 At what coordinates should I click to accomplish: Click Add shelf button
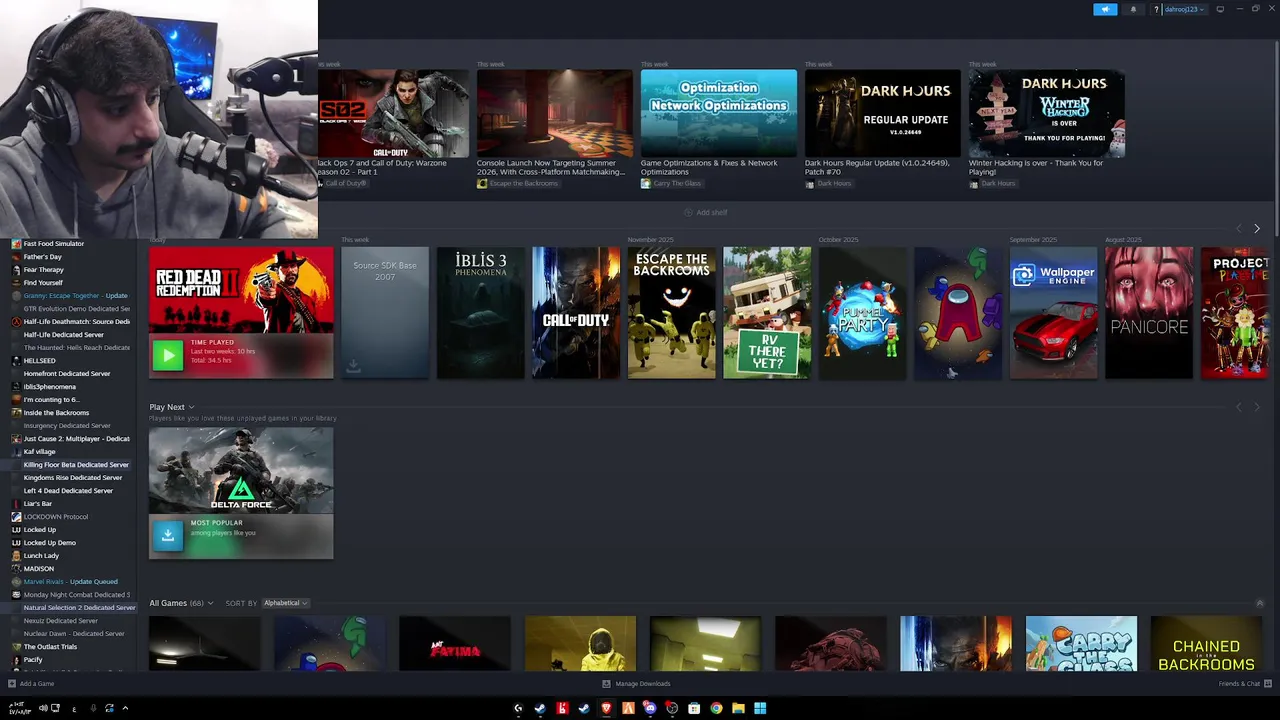(x=706, y=212)
